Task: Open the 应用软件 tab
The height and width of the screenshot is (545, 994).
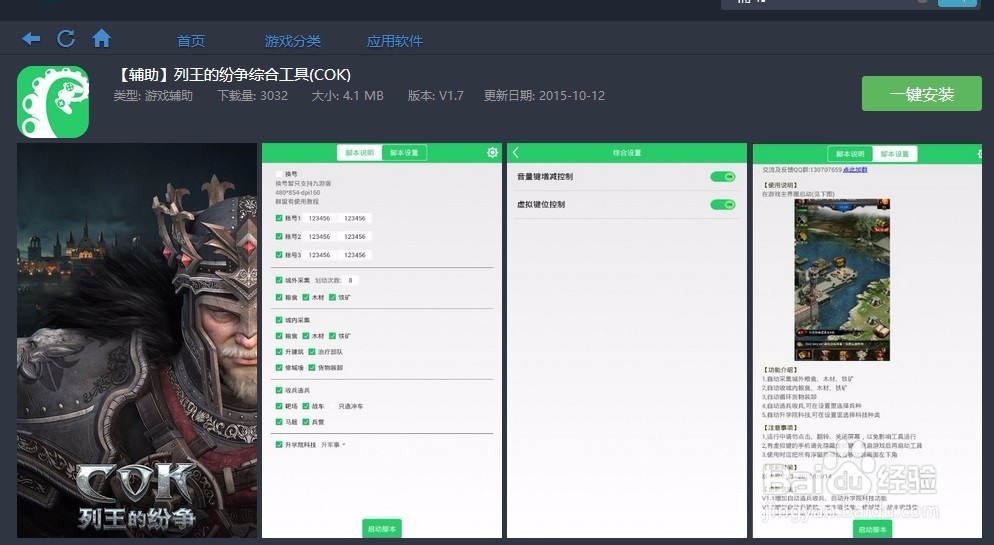Action: (394, 41)
